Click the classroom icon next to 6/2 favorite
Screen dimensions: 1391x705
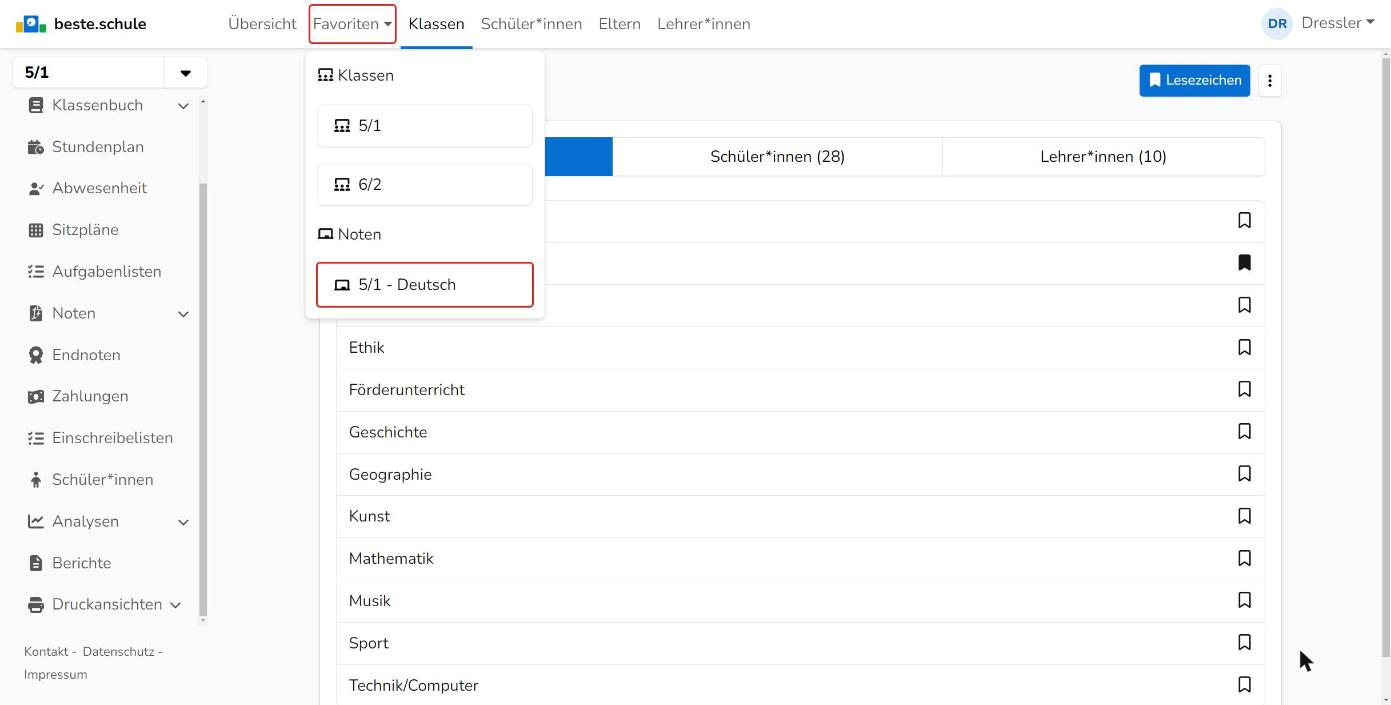pyautogui.click(x=342, y=185)
